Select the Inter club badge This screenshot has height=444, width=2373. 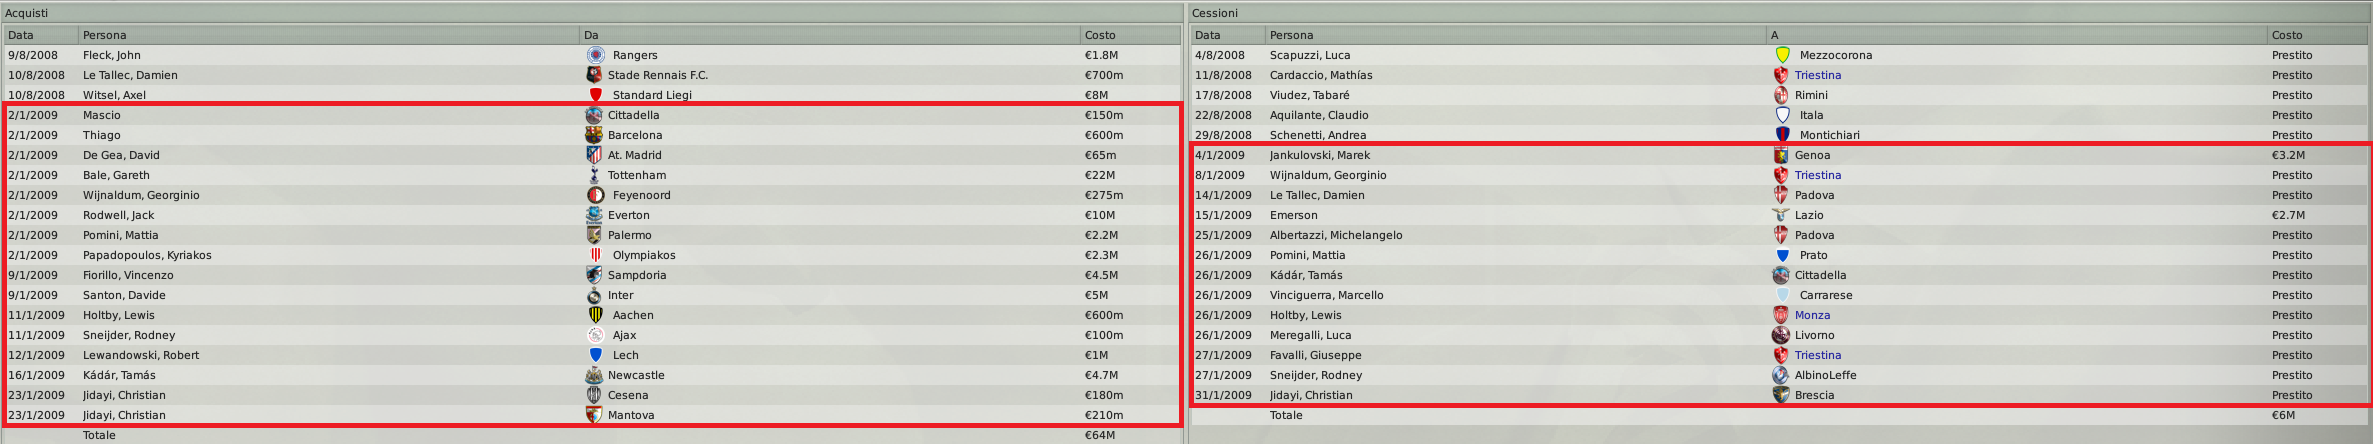[594, 295]
